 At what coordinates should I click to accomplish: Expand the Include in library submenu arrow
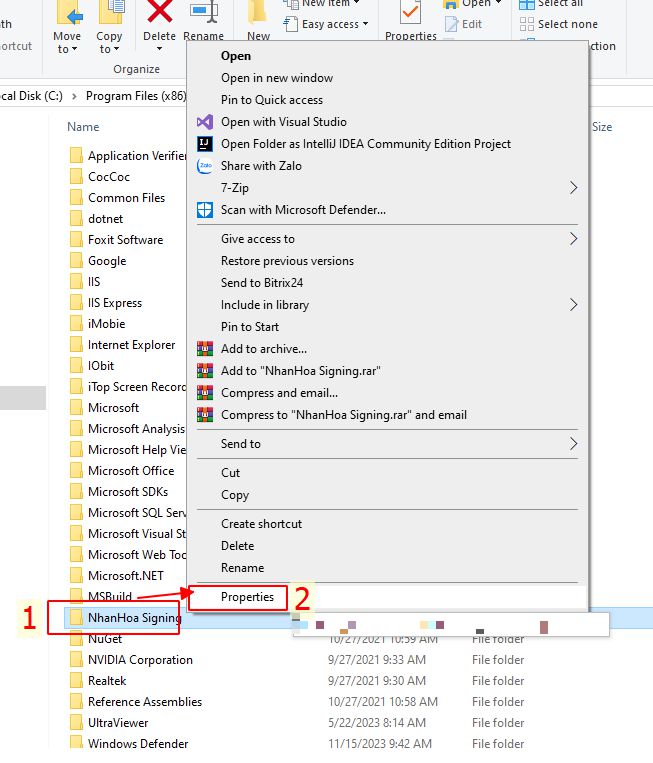(573, 305)
